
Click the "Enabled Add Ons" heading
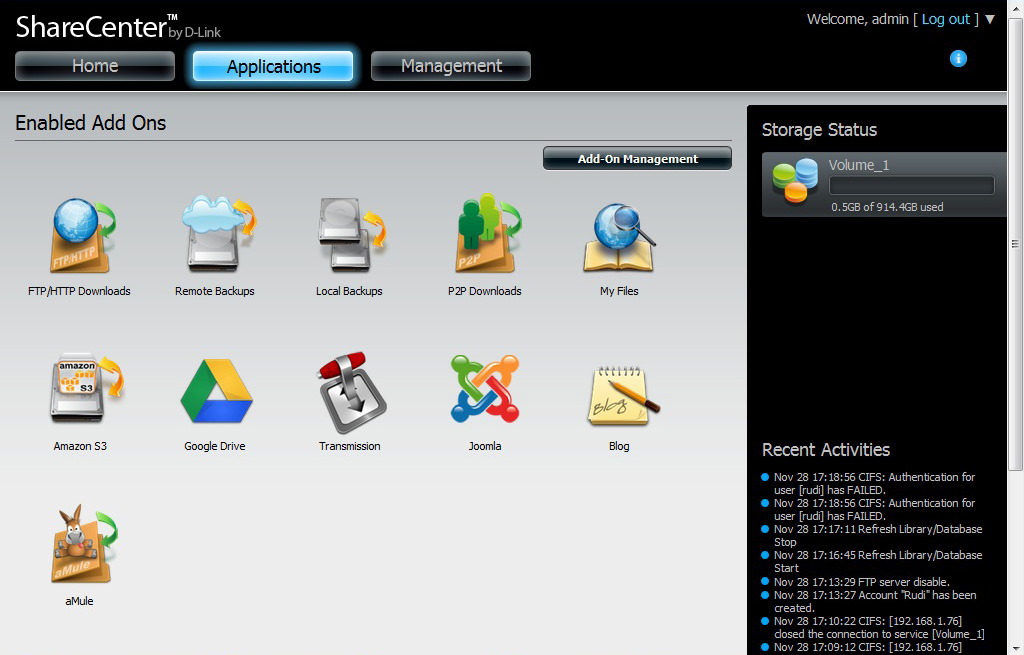pyautogui.click(x=90, y=123)
